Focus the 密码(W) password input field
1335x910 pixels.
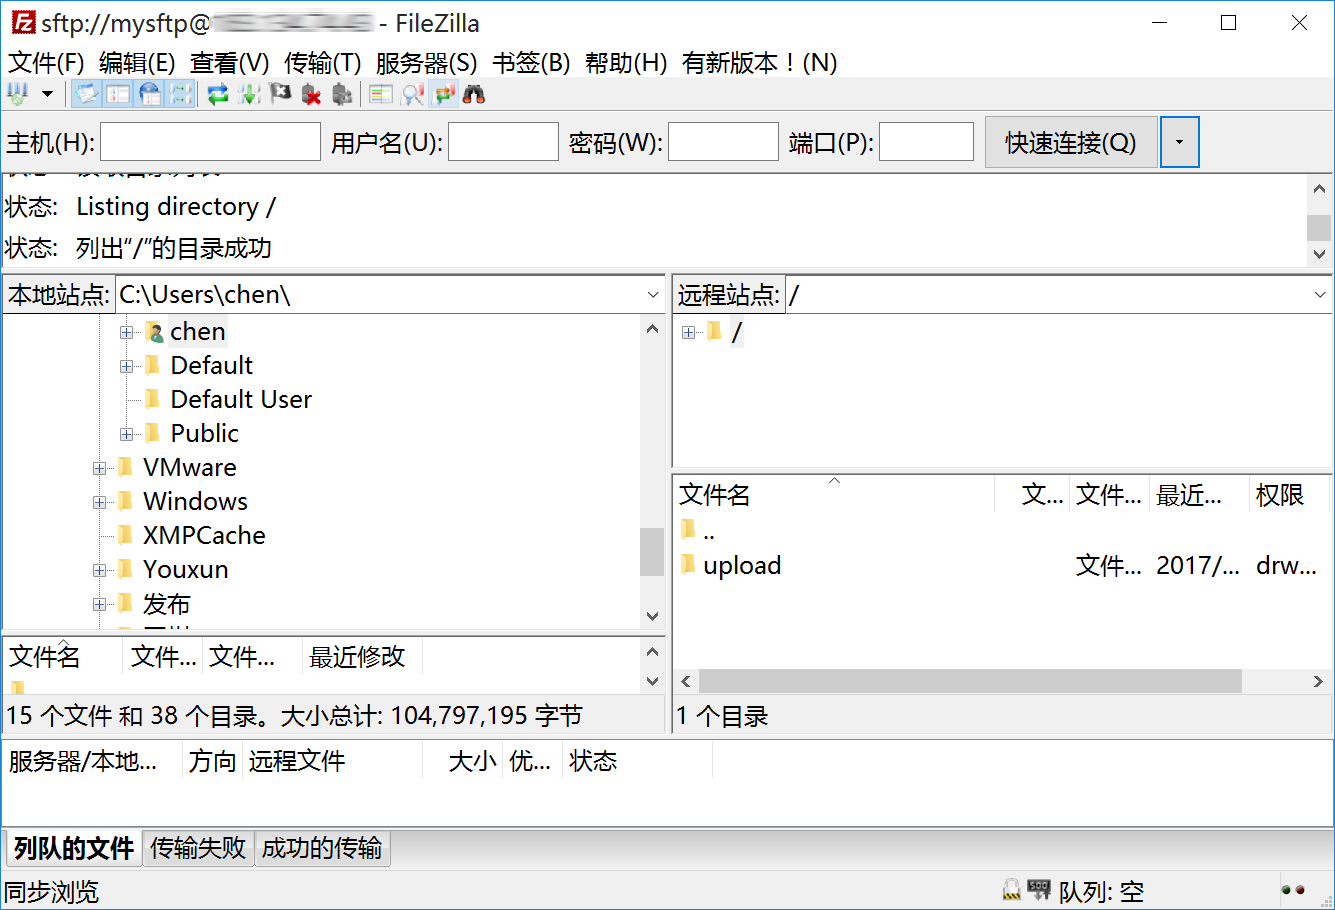click(x=723, y=142)
